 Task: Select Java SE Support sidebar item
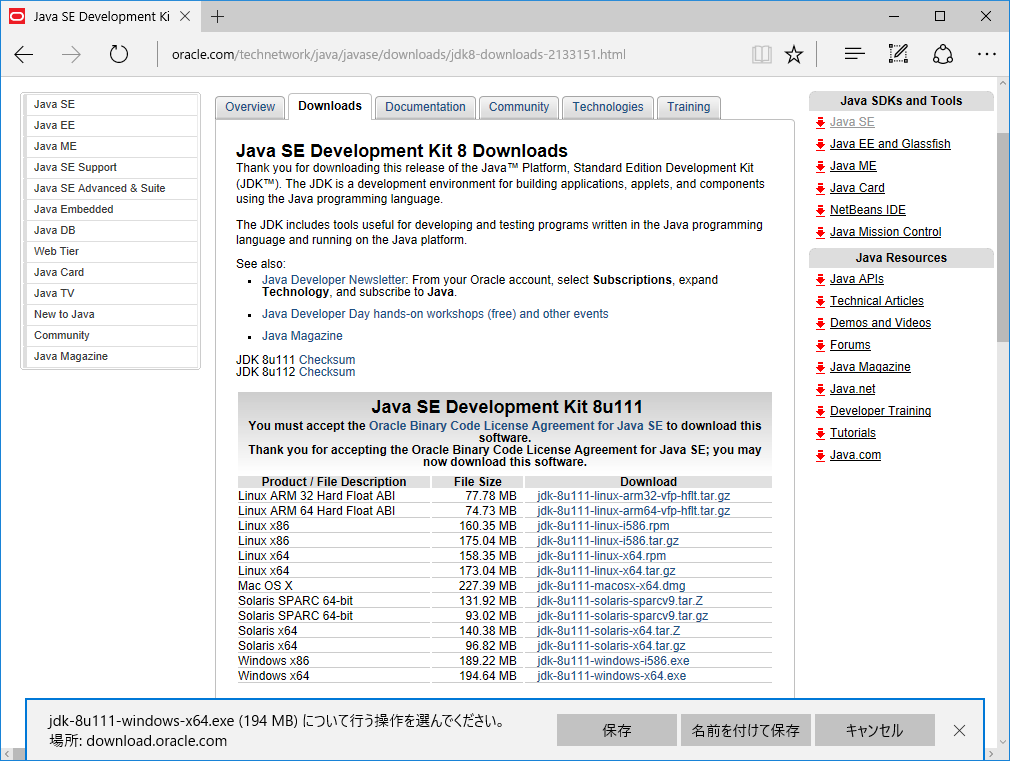111,168
